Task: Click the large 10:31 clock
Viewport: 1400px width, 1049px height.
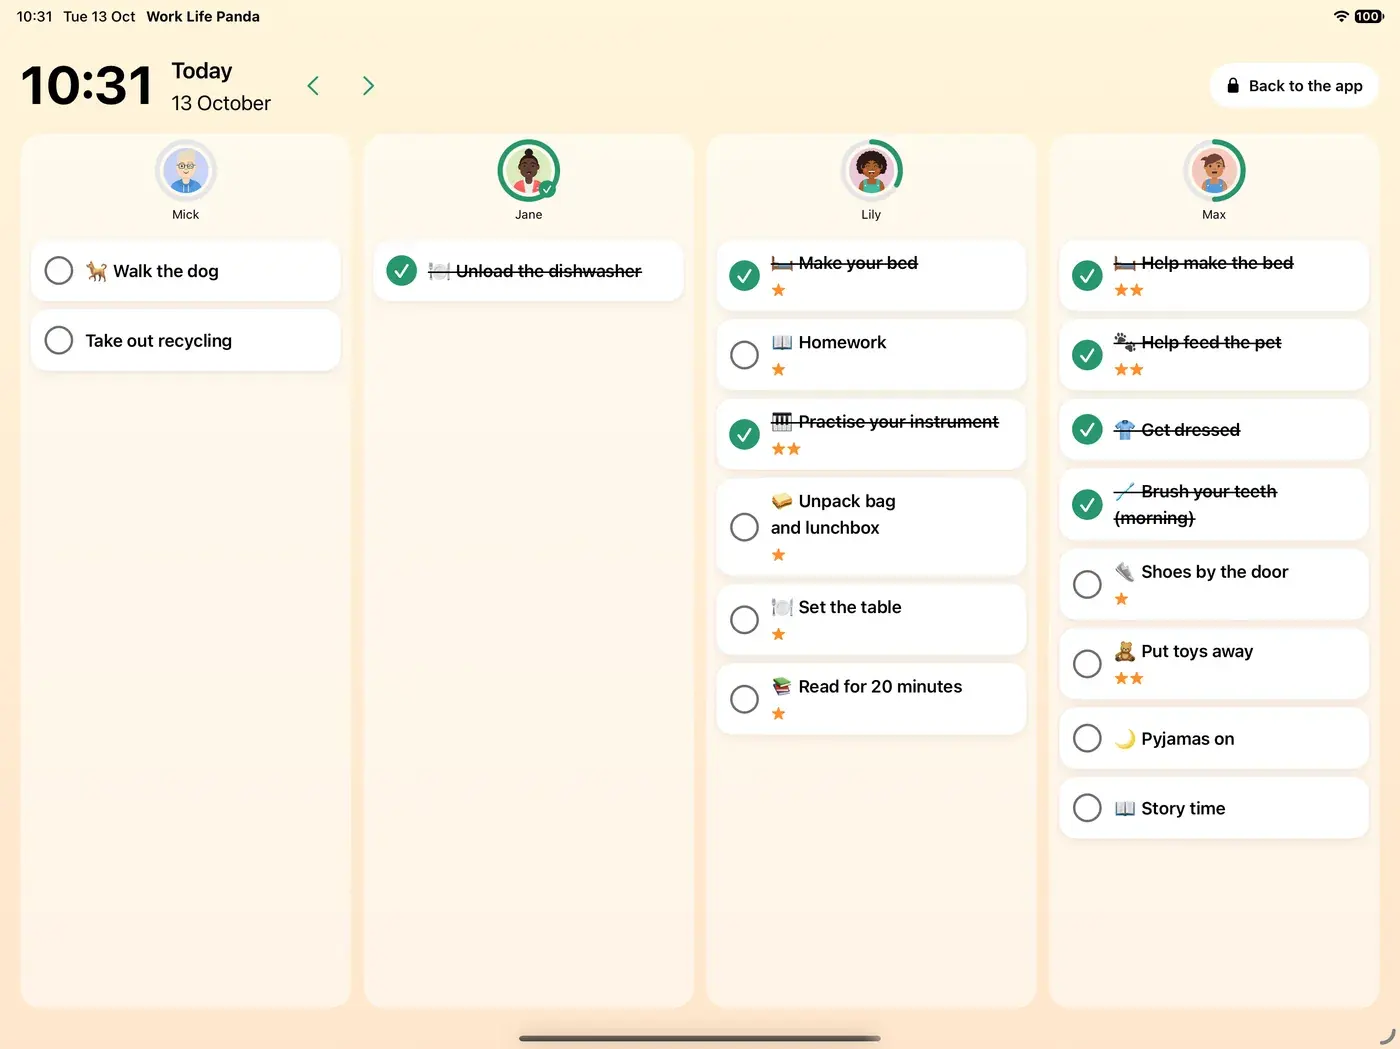Action: coord(87,86)
